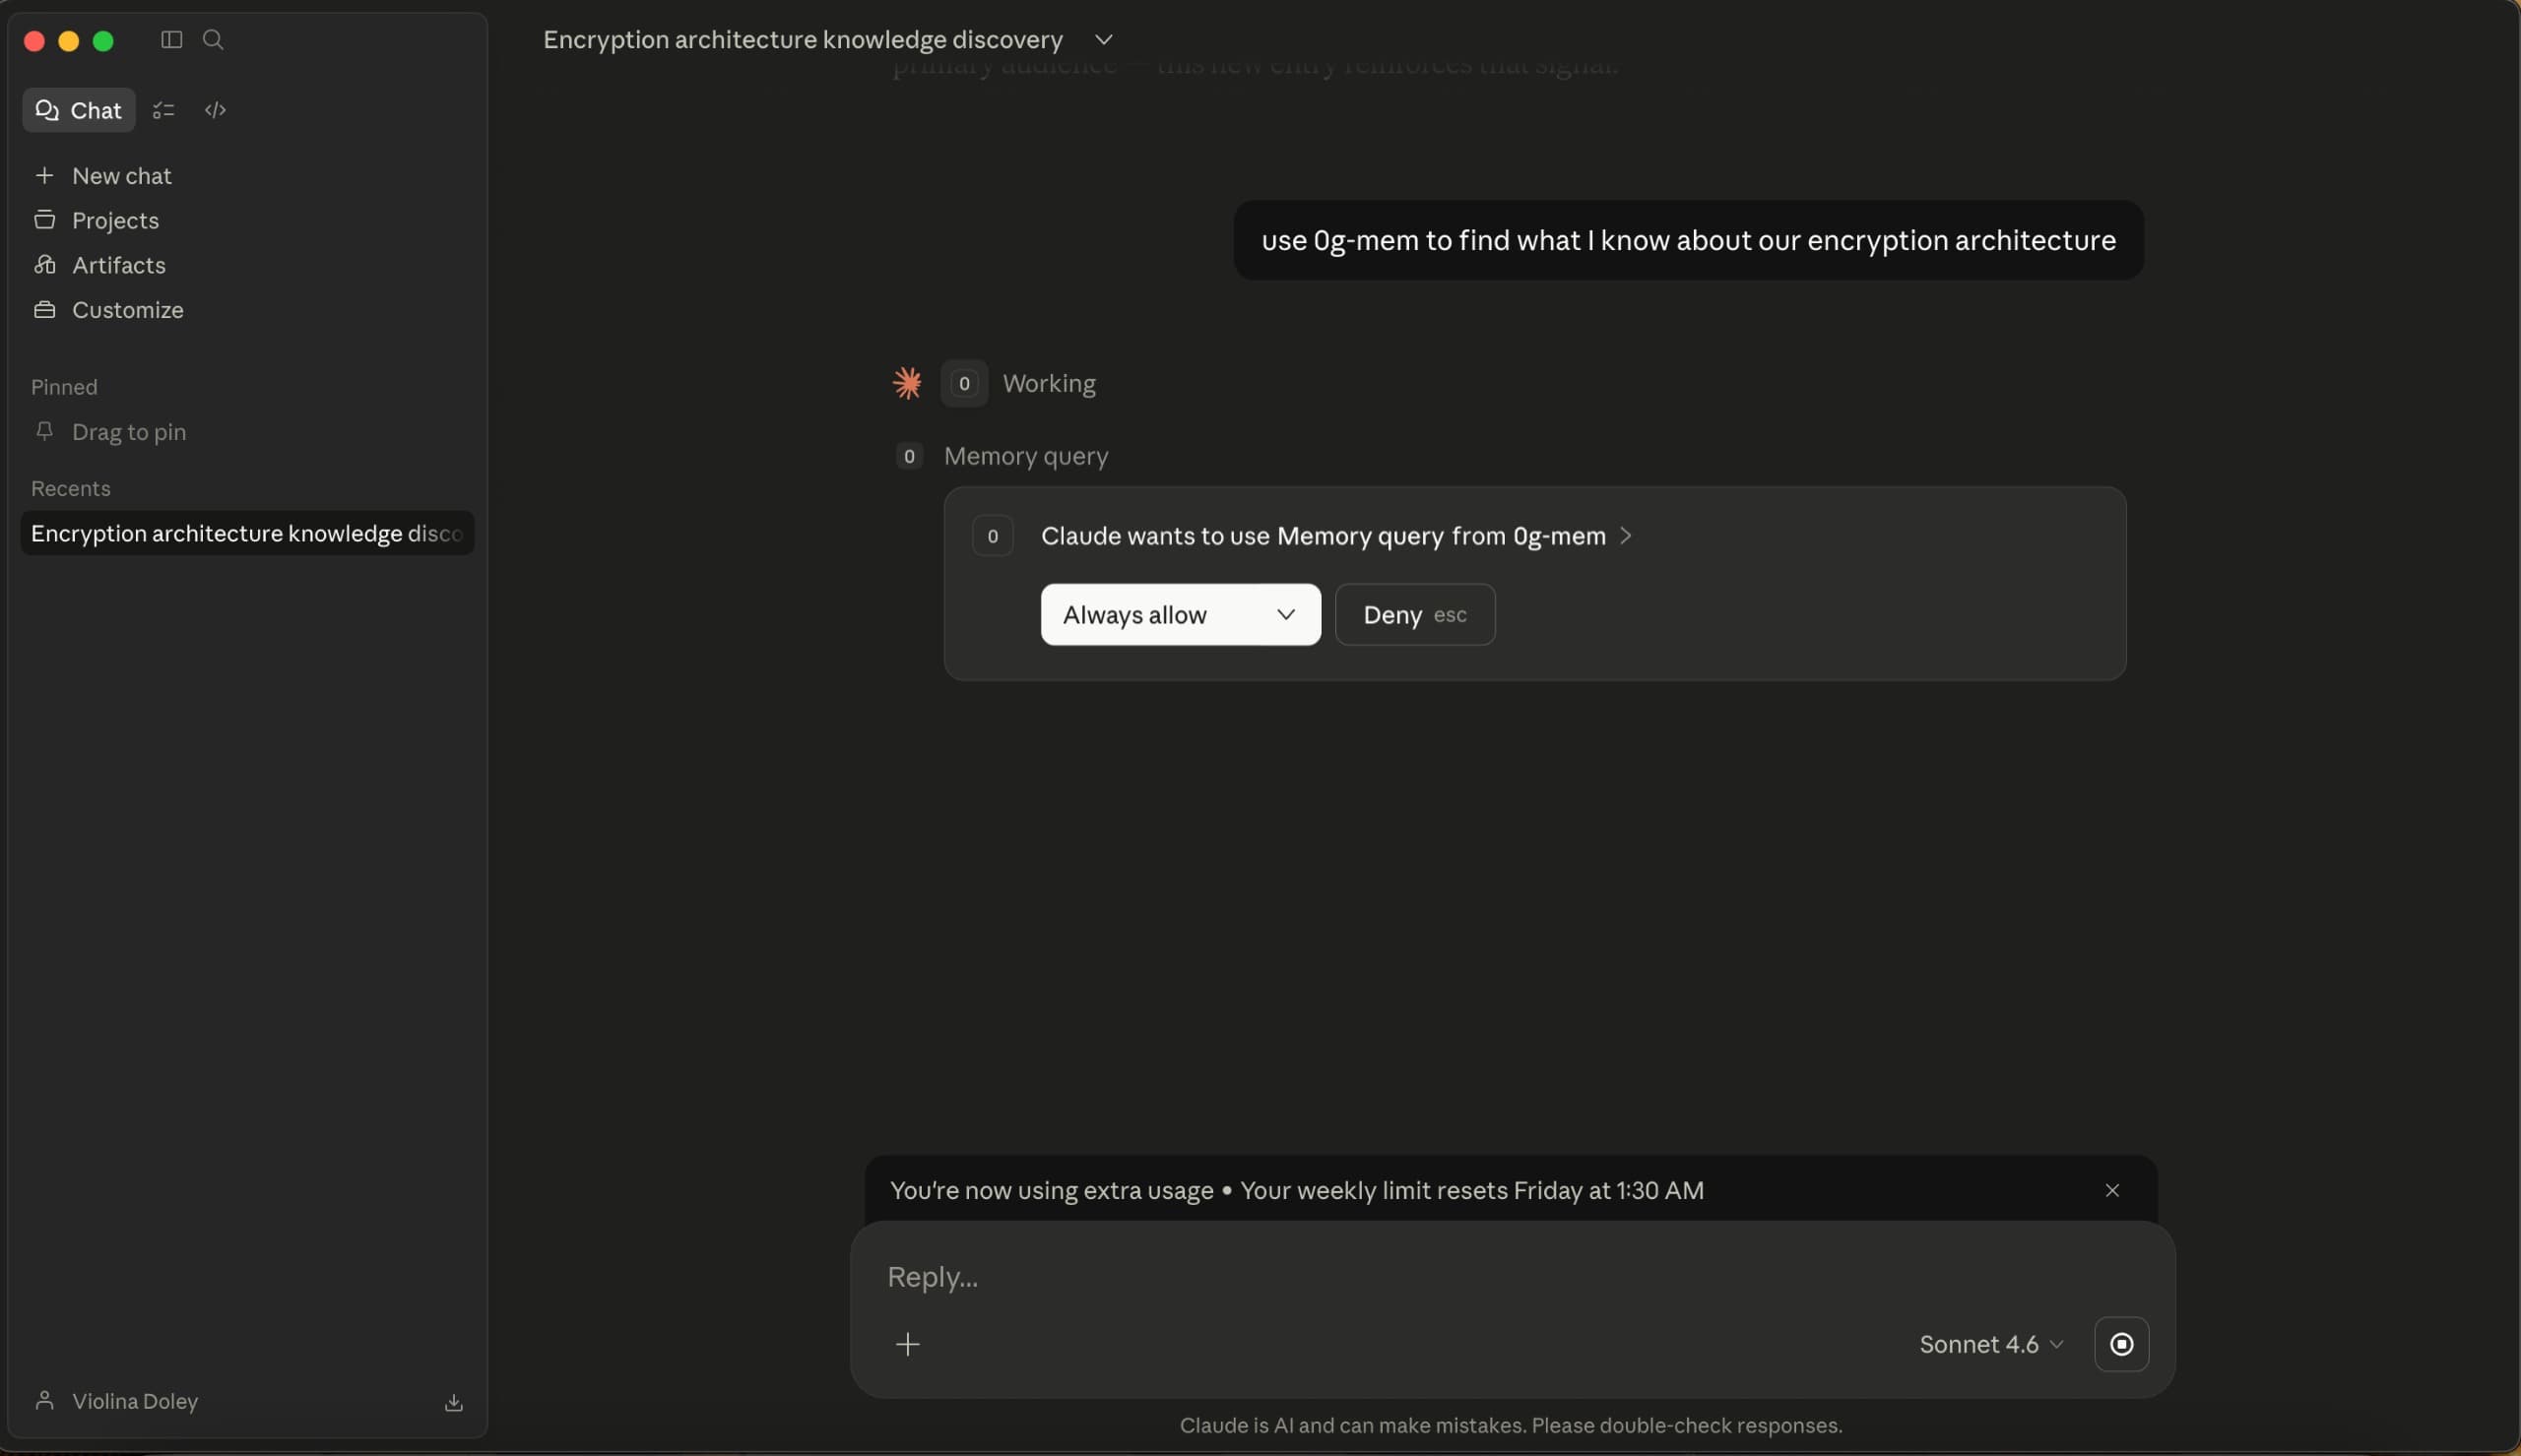This screenshot has height=1456, width=2521.
Task: Deny the Memory query tool request
Action: [x=1415, y=615]
